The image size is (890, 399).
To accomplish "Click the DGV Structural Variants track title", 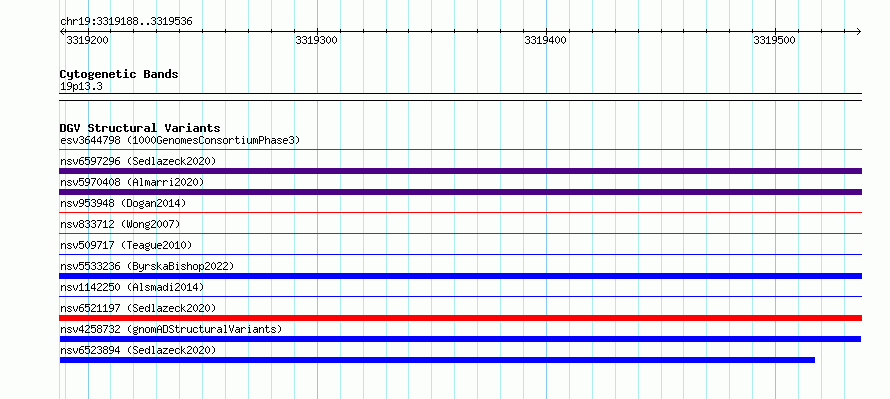I will click(x=140, y=128).
